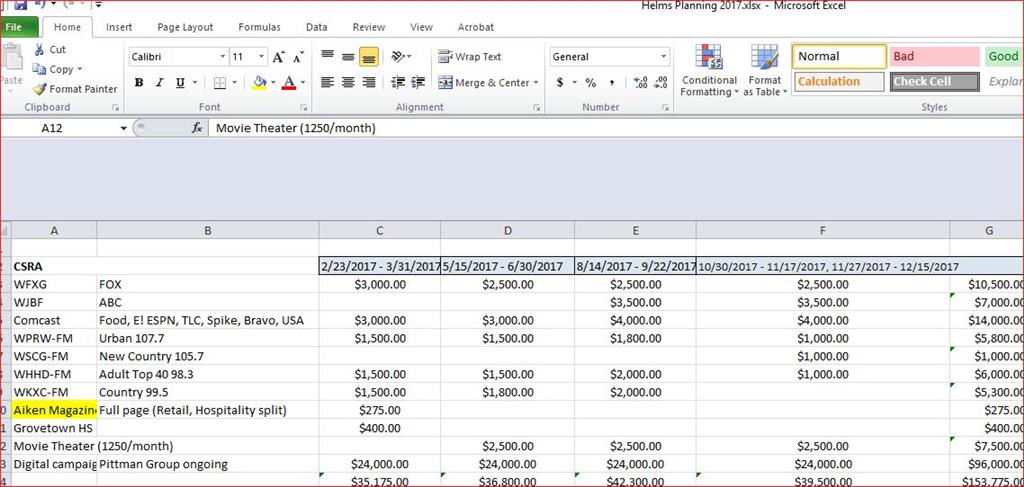Image resolution: width=1024 pixels, height=487 pixels.
Task: Open the Name Box dropdown arrow
Action: [x=124, y=129]
